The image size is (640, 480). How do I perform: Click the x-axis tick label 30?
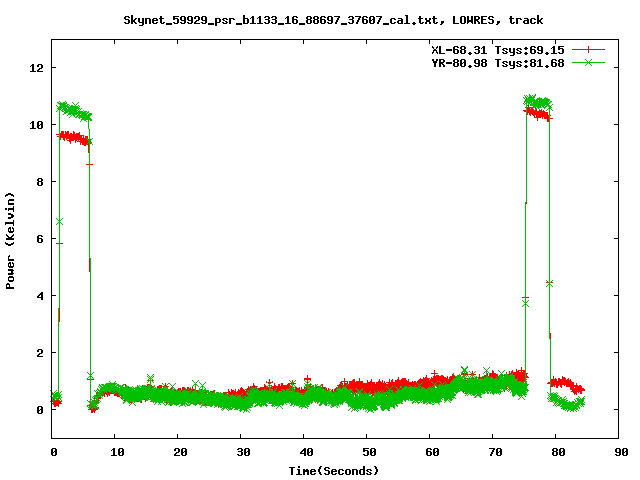click(x=243, y=452)
